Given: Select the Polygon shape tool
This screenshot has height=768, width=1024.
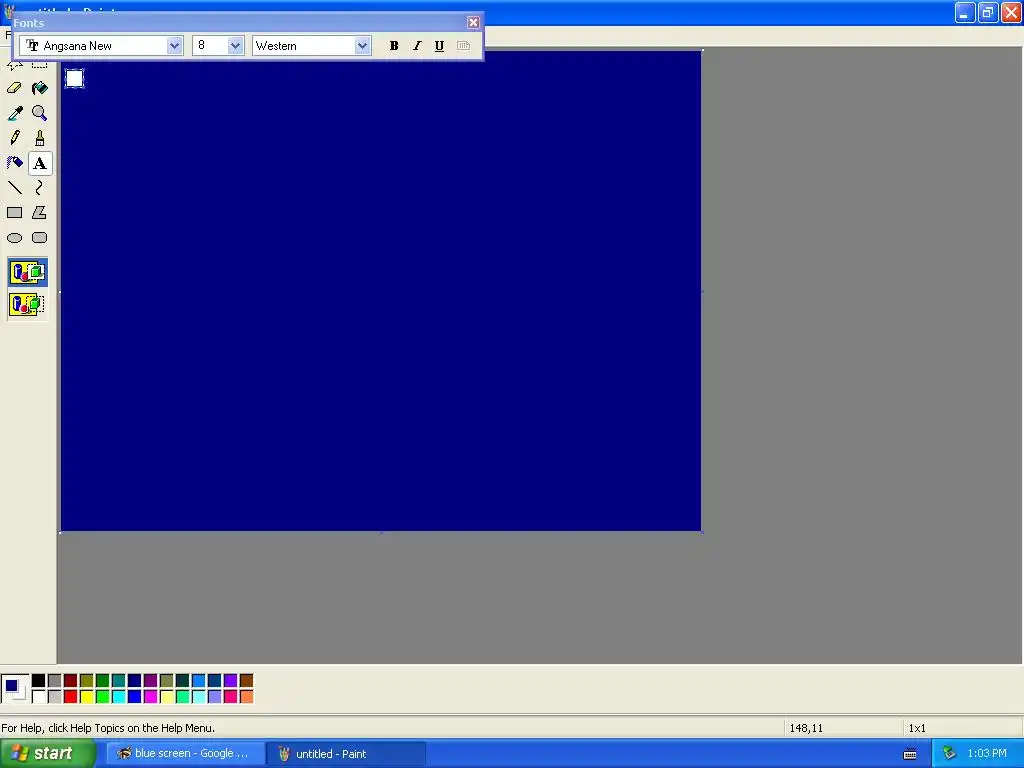Looking at the screenshot, I should tap(40, 213).
